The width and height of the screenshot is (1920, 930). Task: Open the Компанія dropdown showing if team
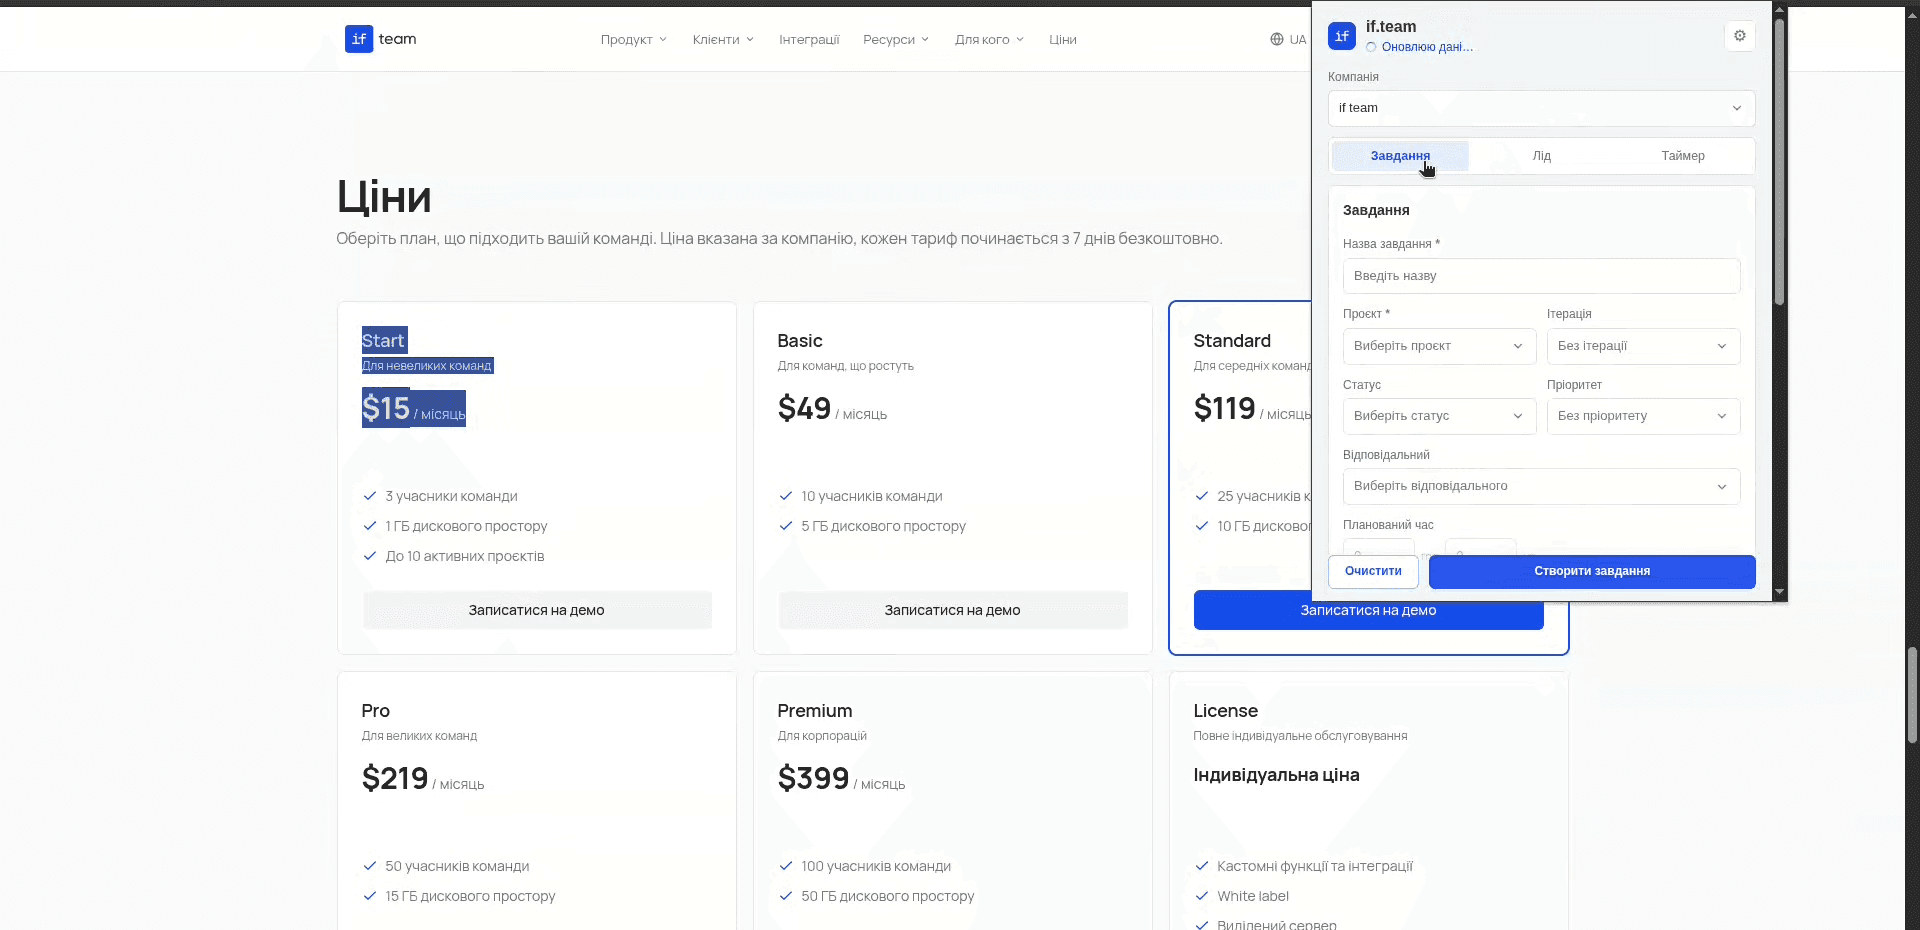[1541, 108]
